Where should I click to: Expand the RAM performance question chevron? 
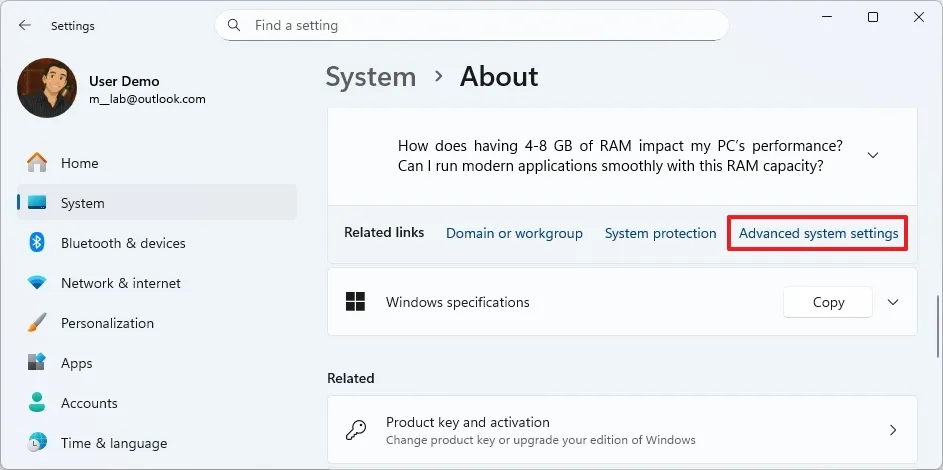tap(872, 155)
